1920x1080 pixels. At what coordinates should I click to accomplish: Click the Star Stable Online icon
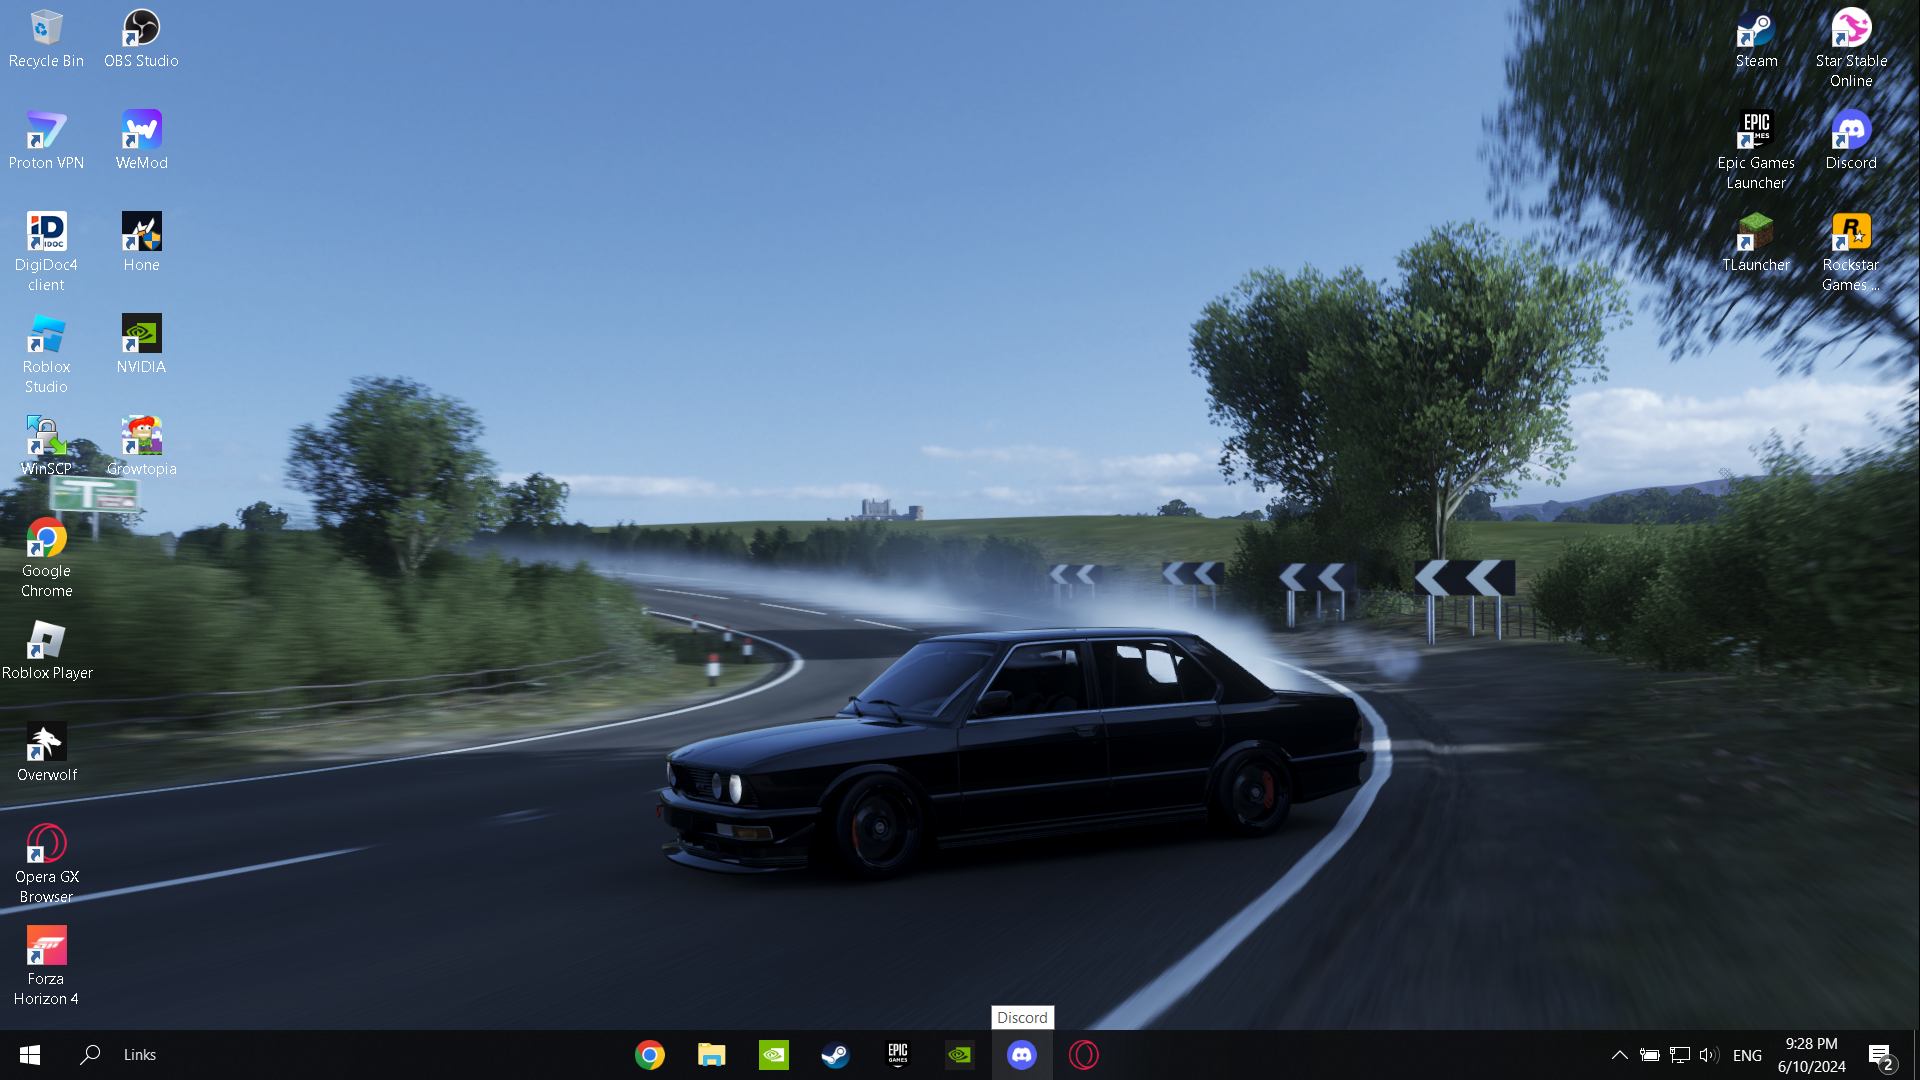pos(1850,48)
